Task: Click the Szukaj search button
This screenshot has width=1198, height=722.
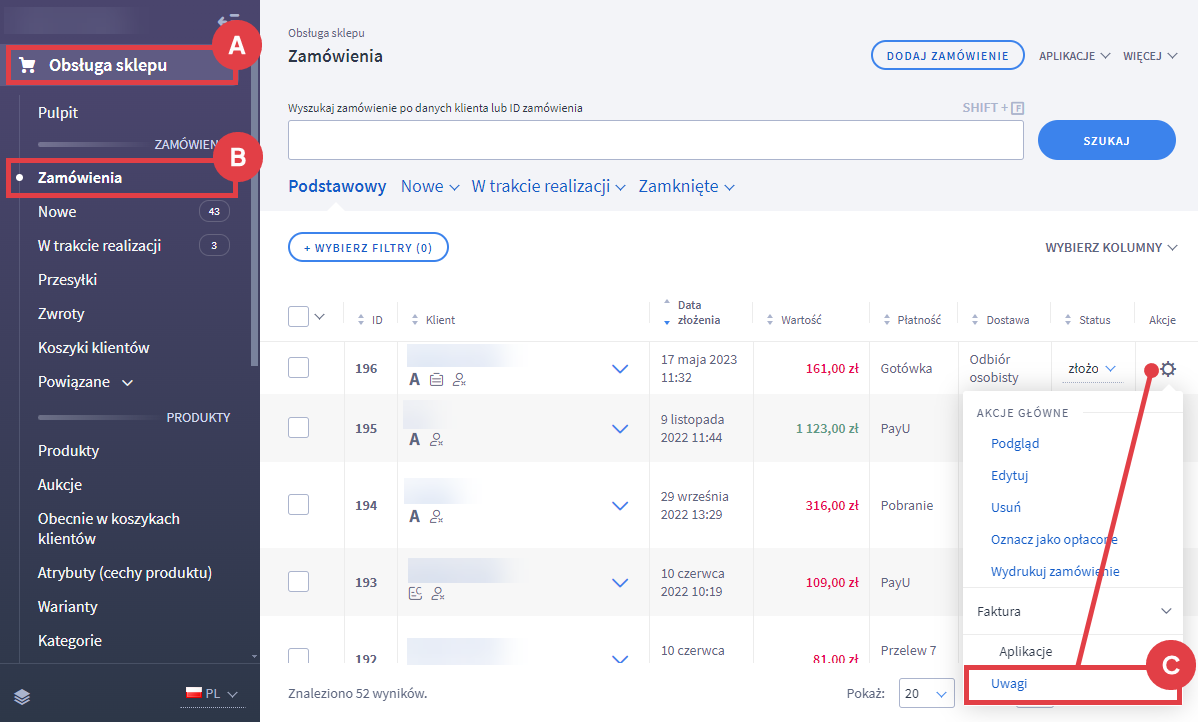Action: (1106, 141)
